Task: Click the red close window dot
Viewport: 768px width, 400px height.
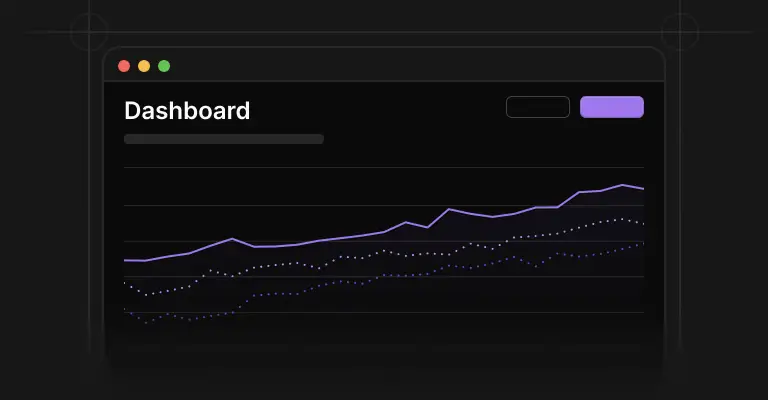Action: [x=124, y=66]
